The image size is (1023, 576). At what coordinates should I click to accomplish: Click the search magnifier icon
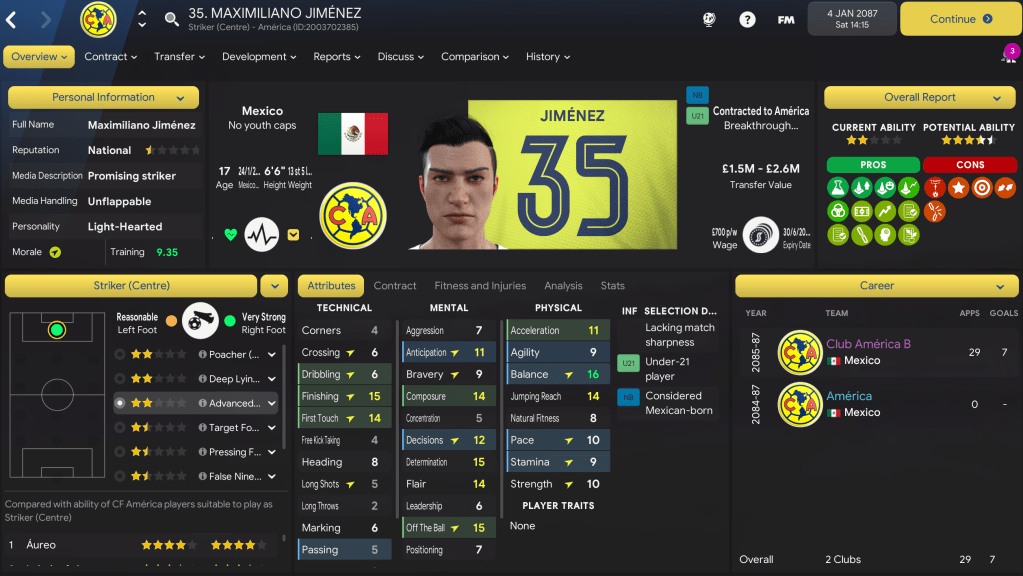(x=172, y=20)
